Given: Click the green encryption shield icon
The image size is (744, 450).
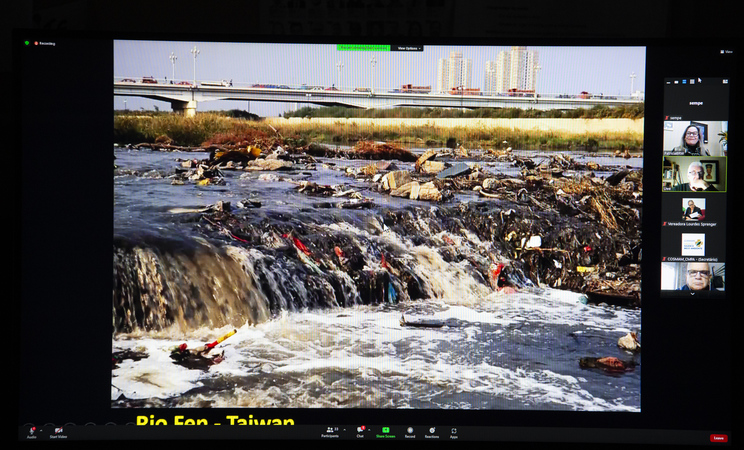Looking at the screenshot, I should [27, 43].
